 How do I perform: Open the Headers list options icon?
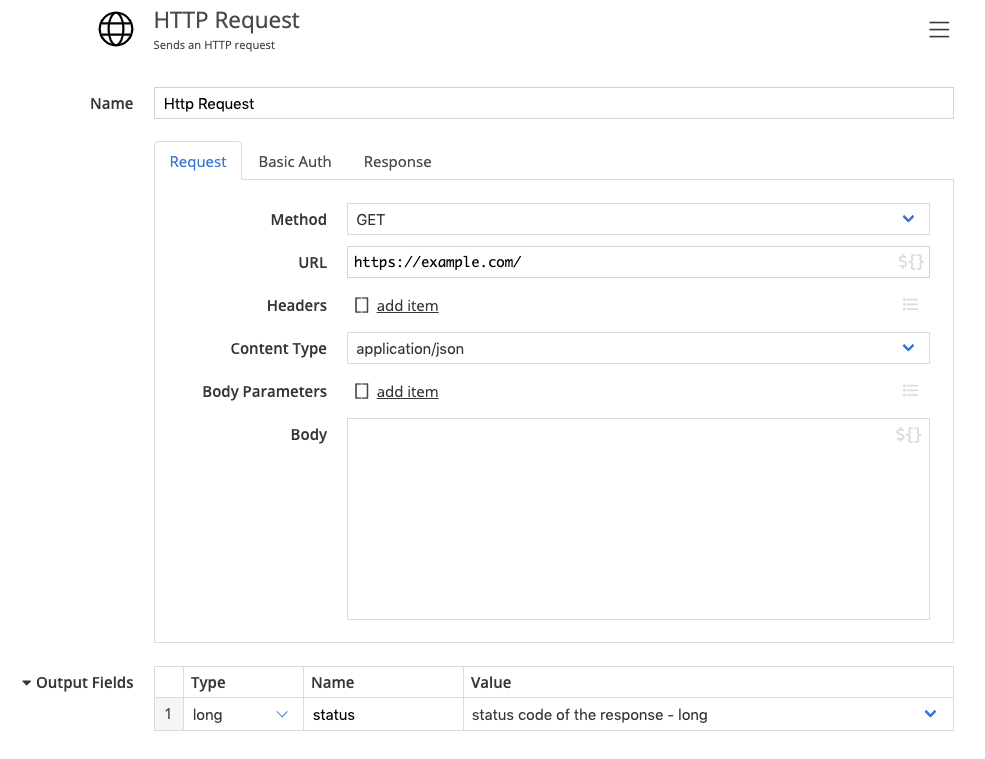click(910, 305)
